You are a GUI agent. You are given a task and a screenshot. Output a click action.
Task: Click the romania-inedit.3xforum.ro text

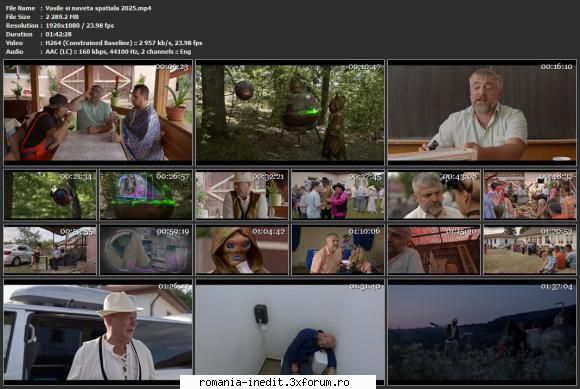274,382
